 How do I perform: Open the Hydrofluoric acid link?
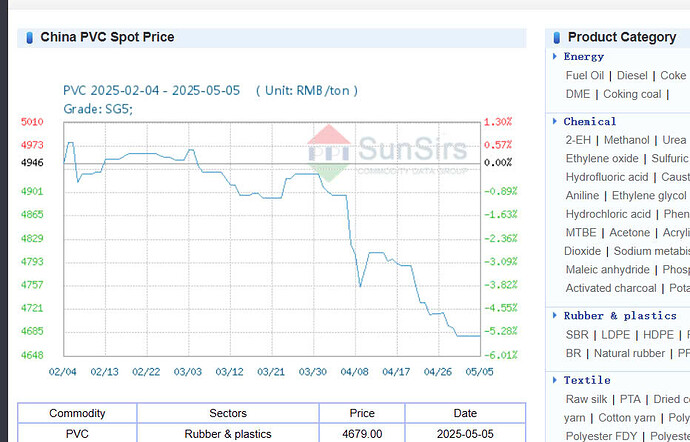607,177
